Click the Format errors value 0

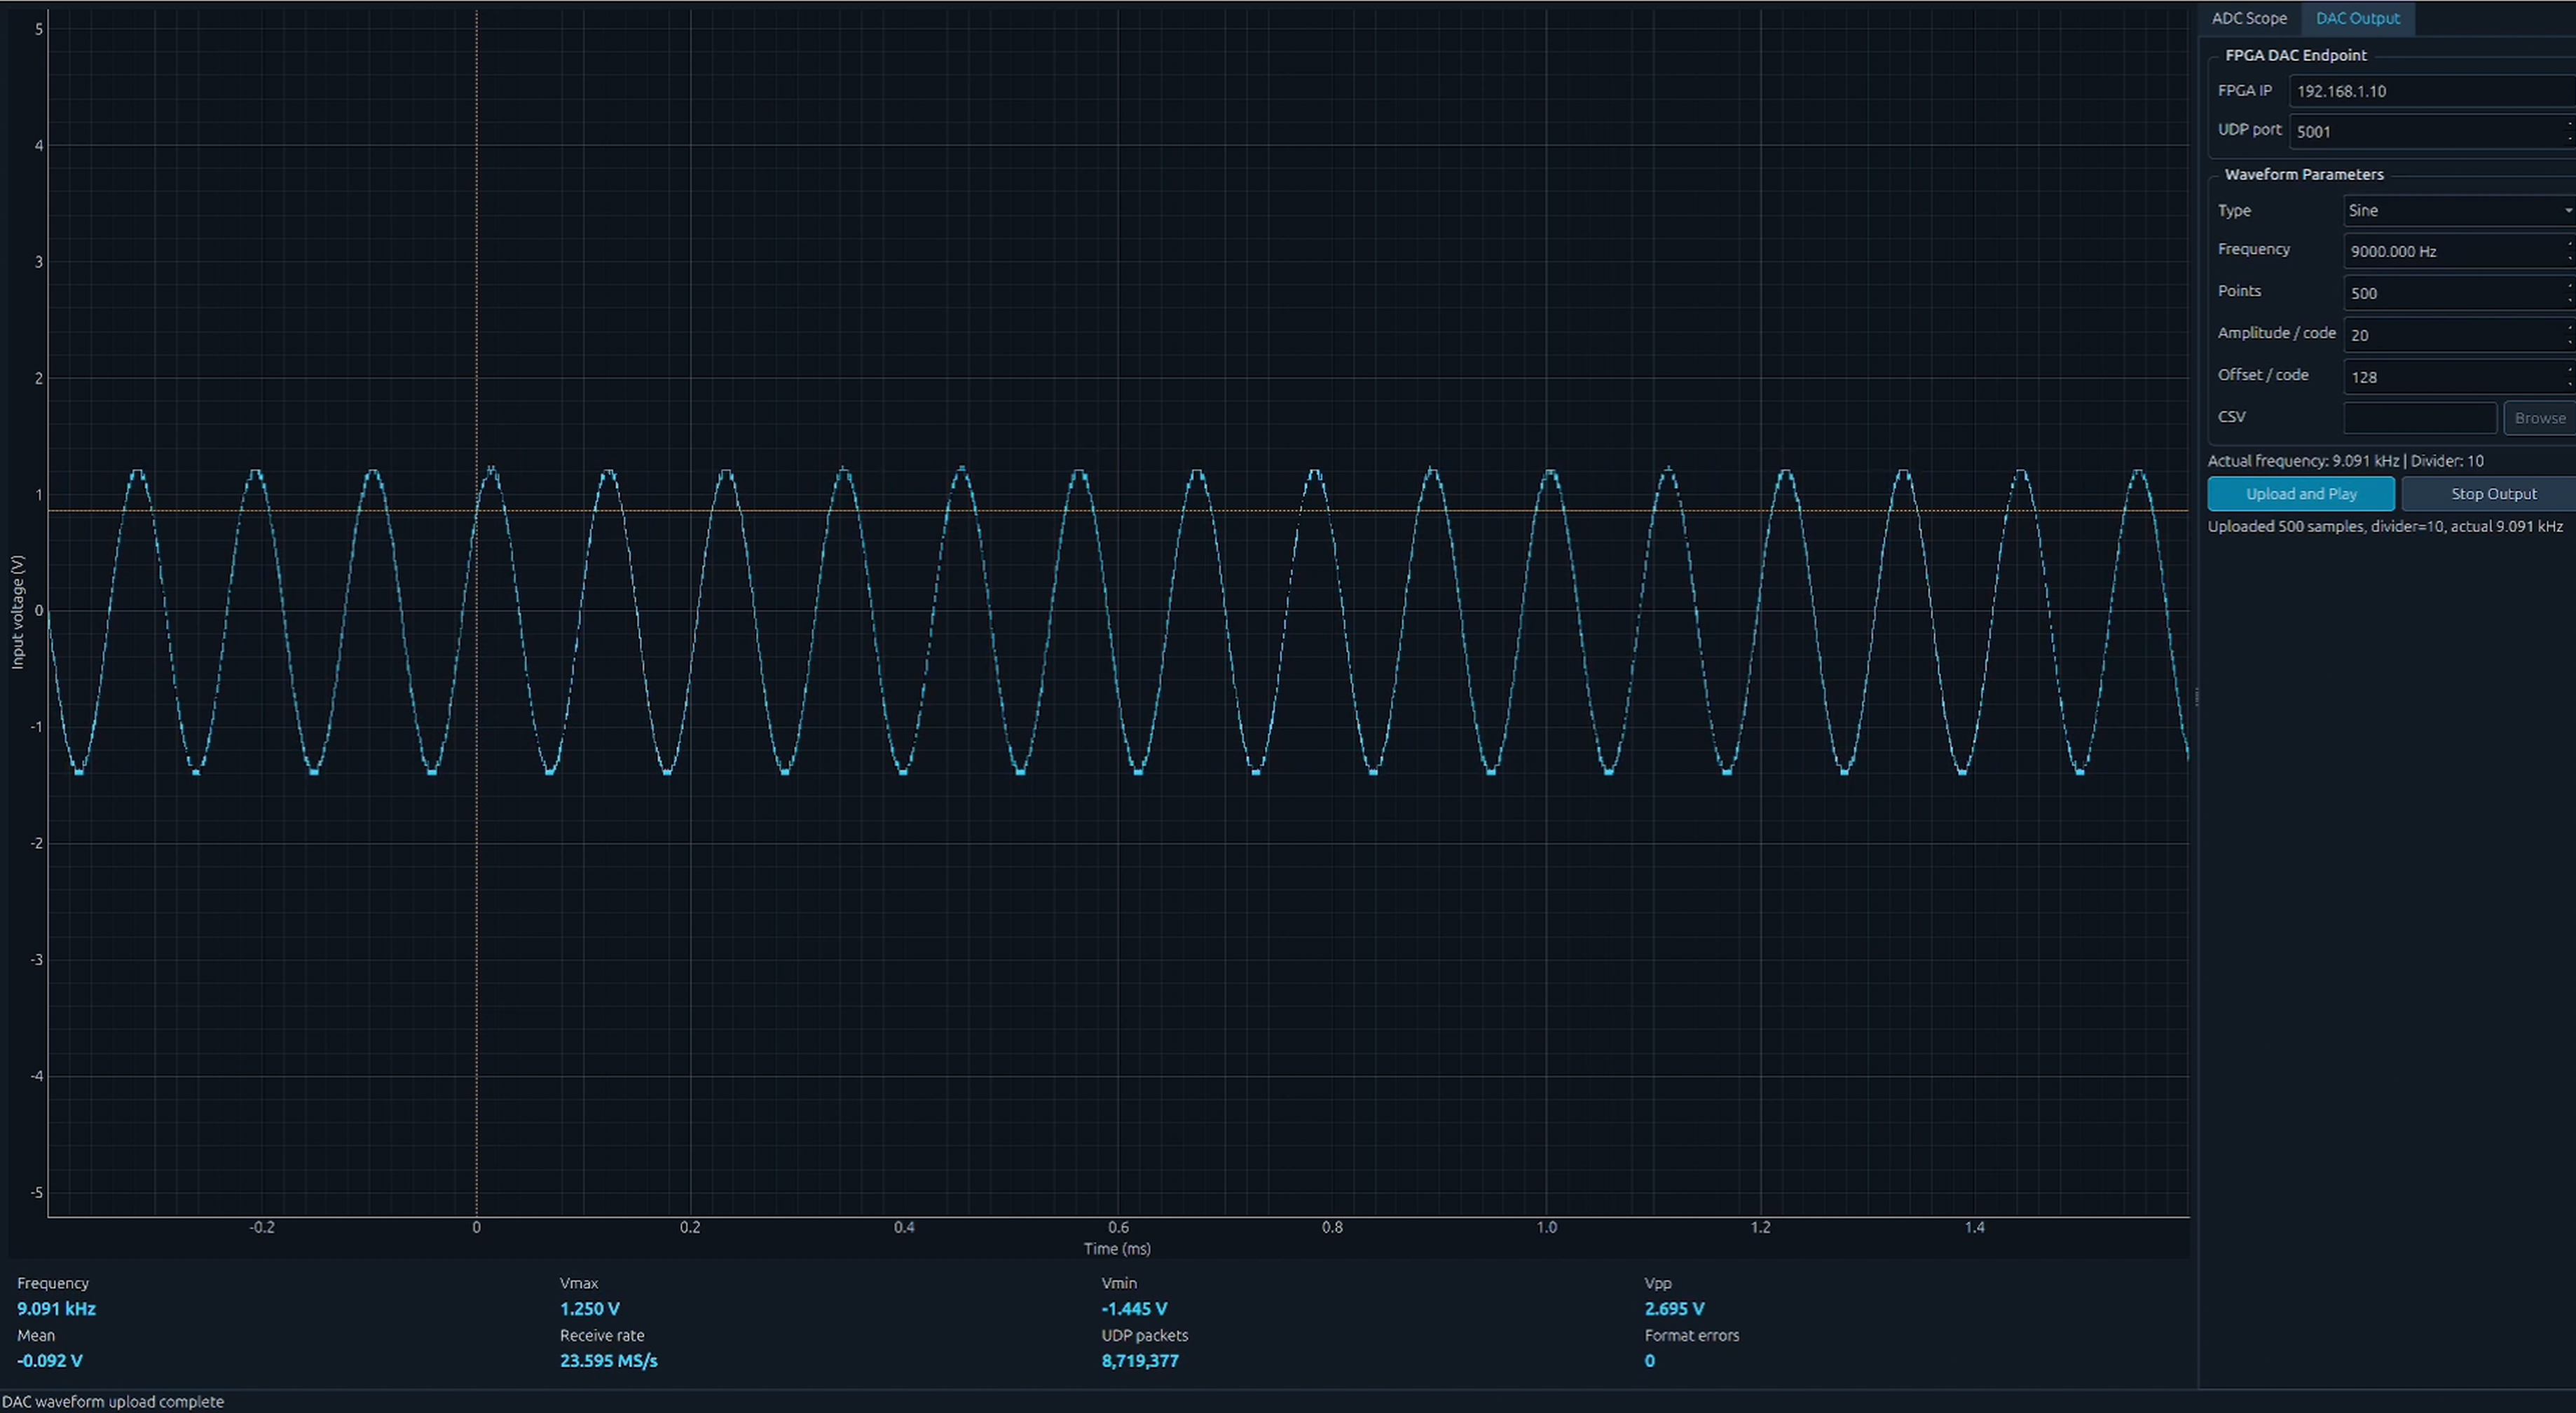(1650, 1361)
